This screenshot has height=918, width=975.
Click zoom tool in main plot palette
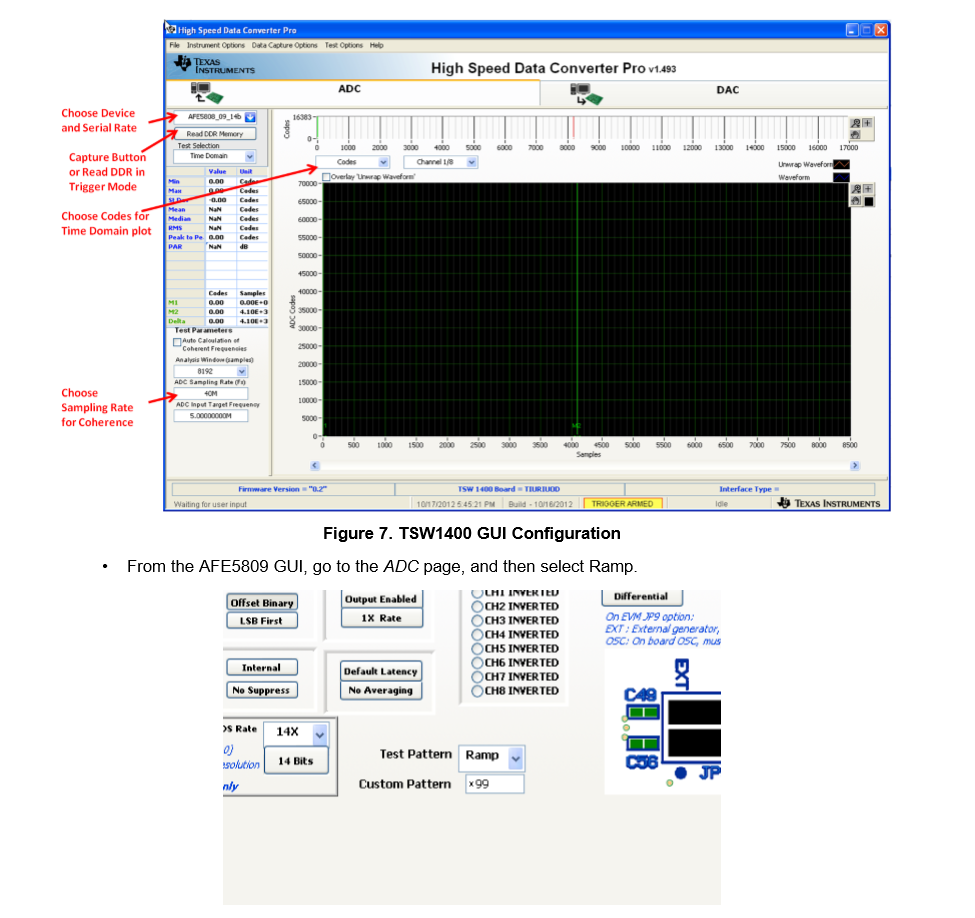pyautogui.click(x=856, y=189)
